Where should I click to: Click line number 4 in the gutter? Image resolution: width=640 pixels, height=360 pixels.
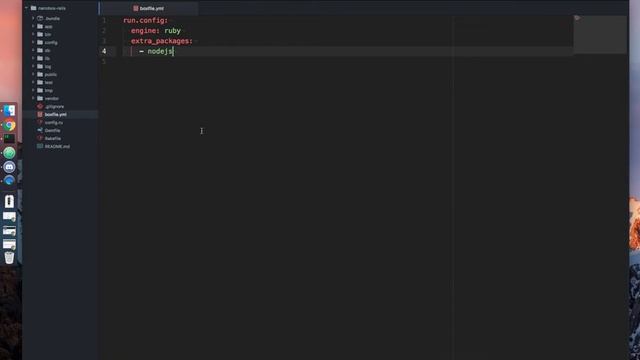pyautogui.click(x=104, y=51)
